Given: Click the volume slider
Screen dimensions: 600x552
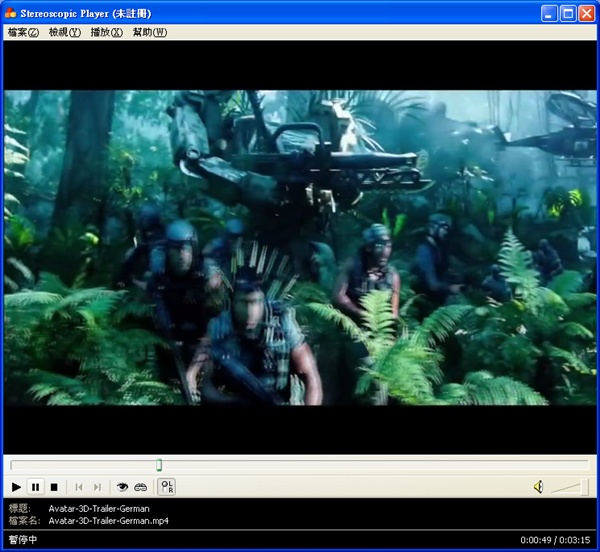Looking at the screenshot, I should pyautogui.click(x=569, y=487).
